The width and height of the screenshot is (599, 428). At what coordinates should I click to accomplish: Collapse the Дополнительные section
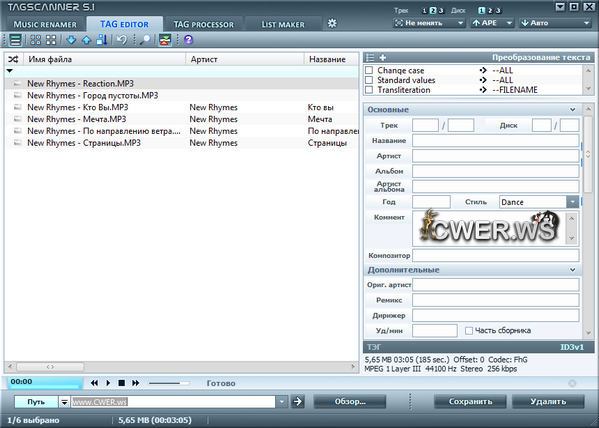coord(573,270)
